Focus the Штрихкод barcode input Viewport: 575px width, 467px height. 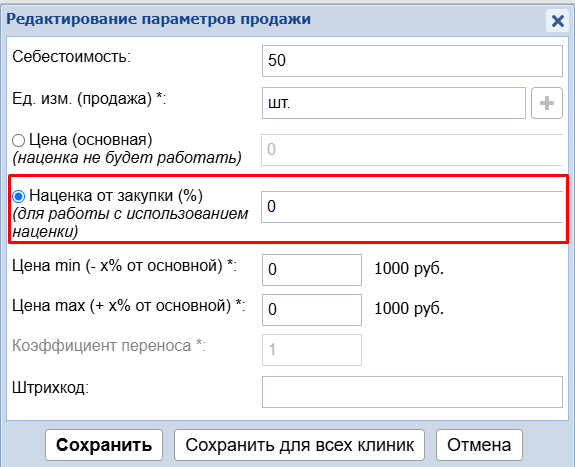[412, 392]
